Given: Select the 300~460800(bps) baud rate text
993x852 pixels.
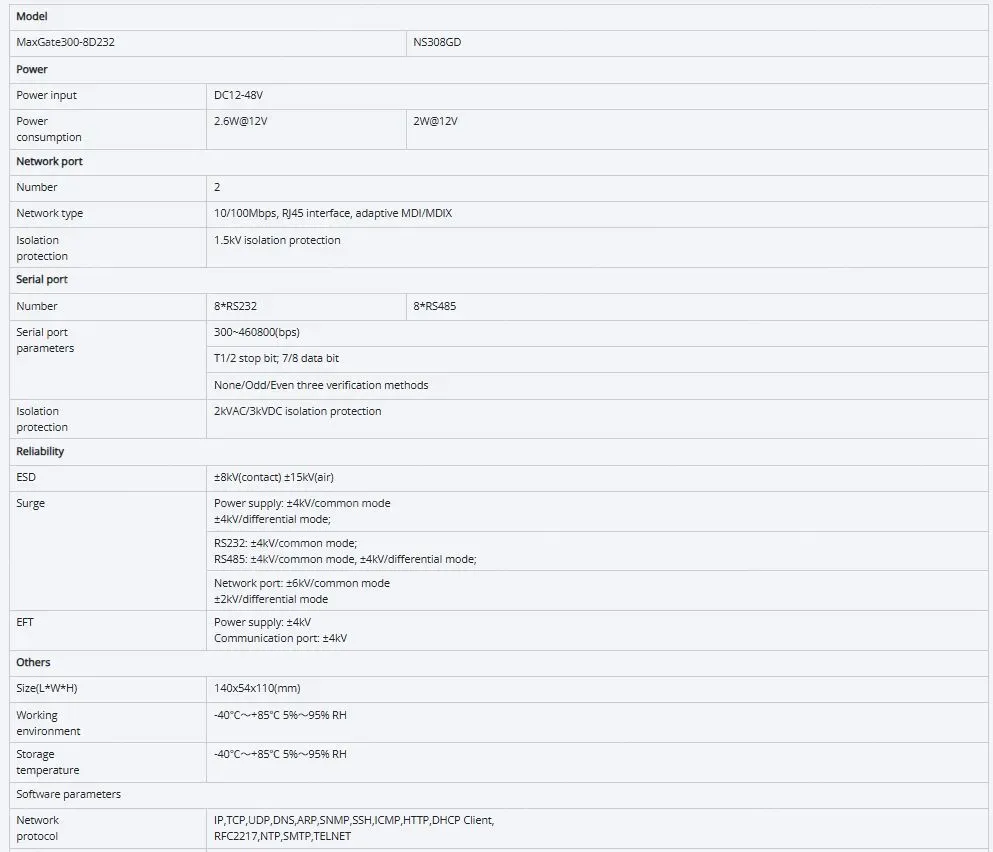Looking at the screenshot, I should coord(256,332).
